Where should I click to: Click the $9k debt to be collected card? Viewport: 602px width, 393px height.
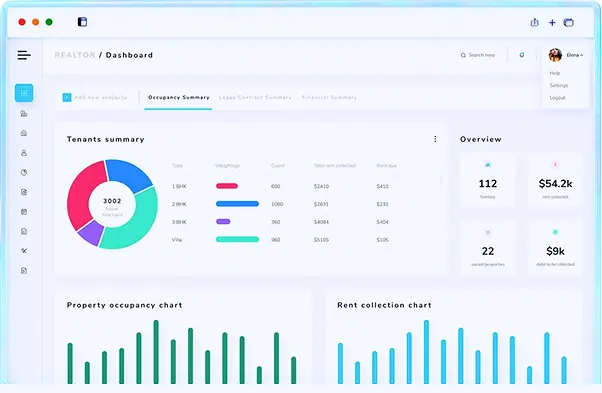[x=555, y=248]
